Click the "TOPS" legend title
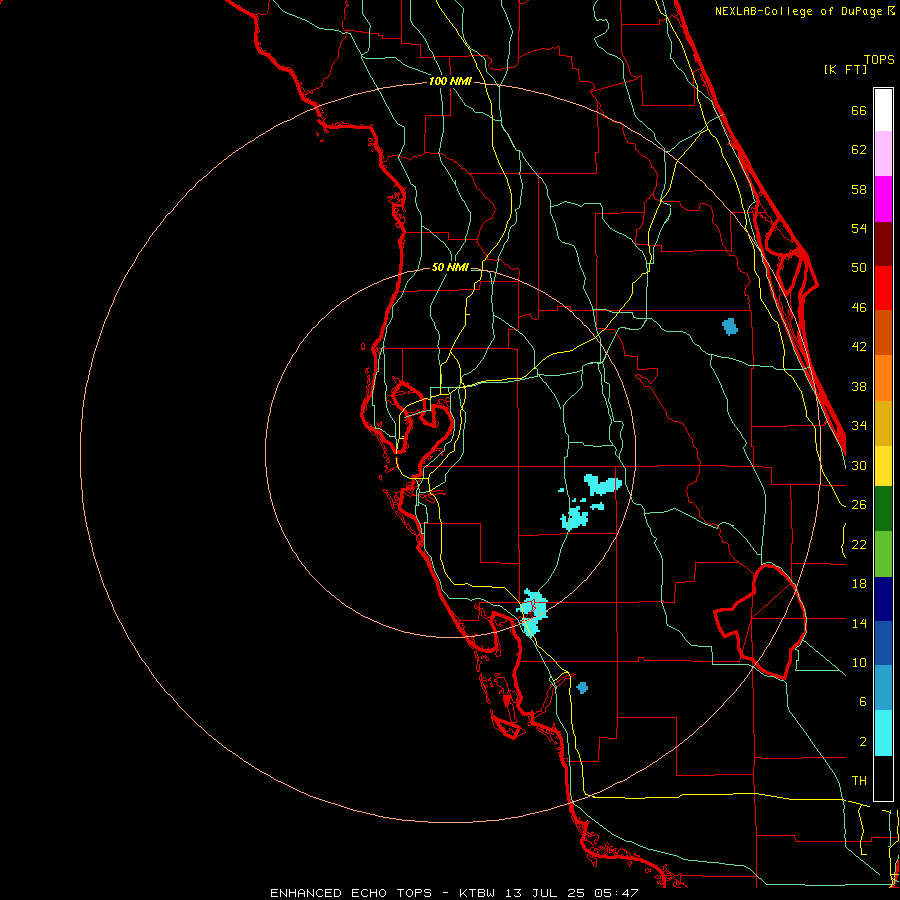This screenshot has height=900, width=900. click(879, 60)
